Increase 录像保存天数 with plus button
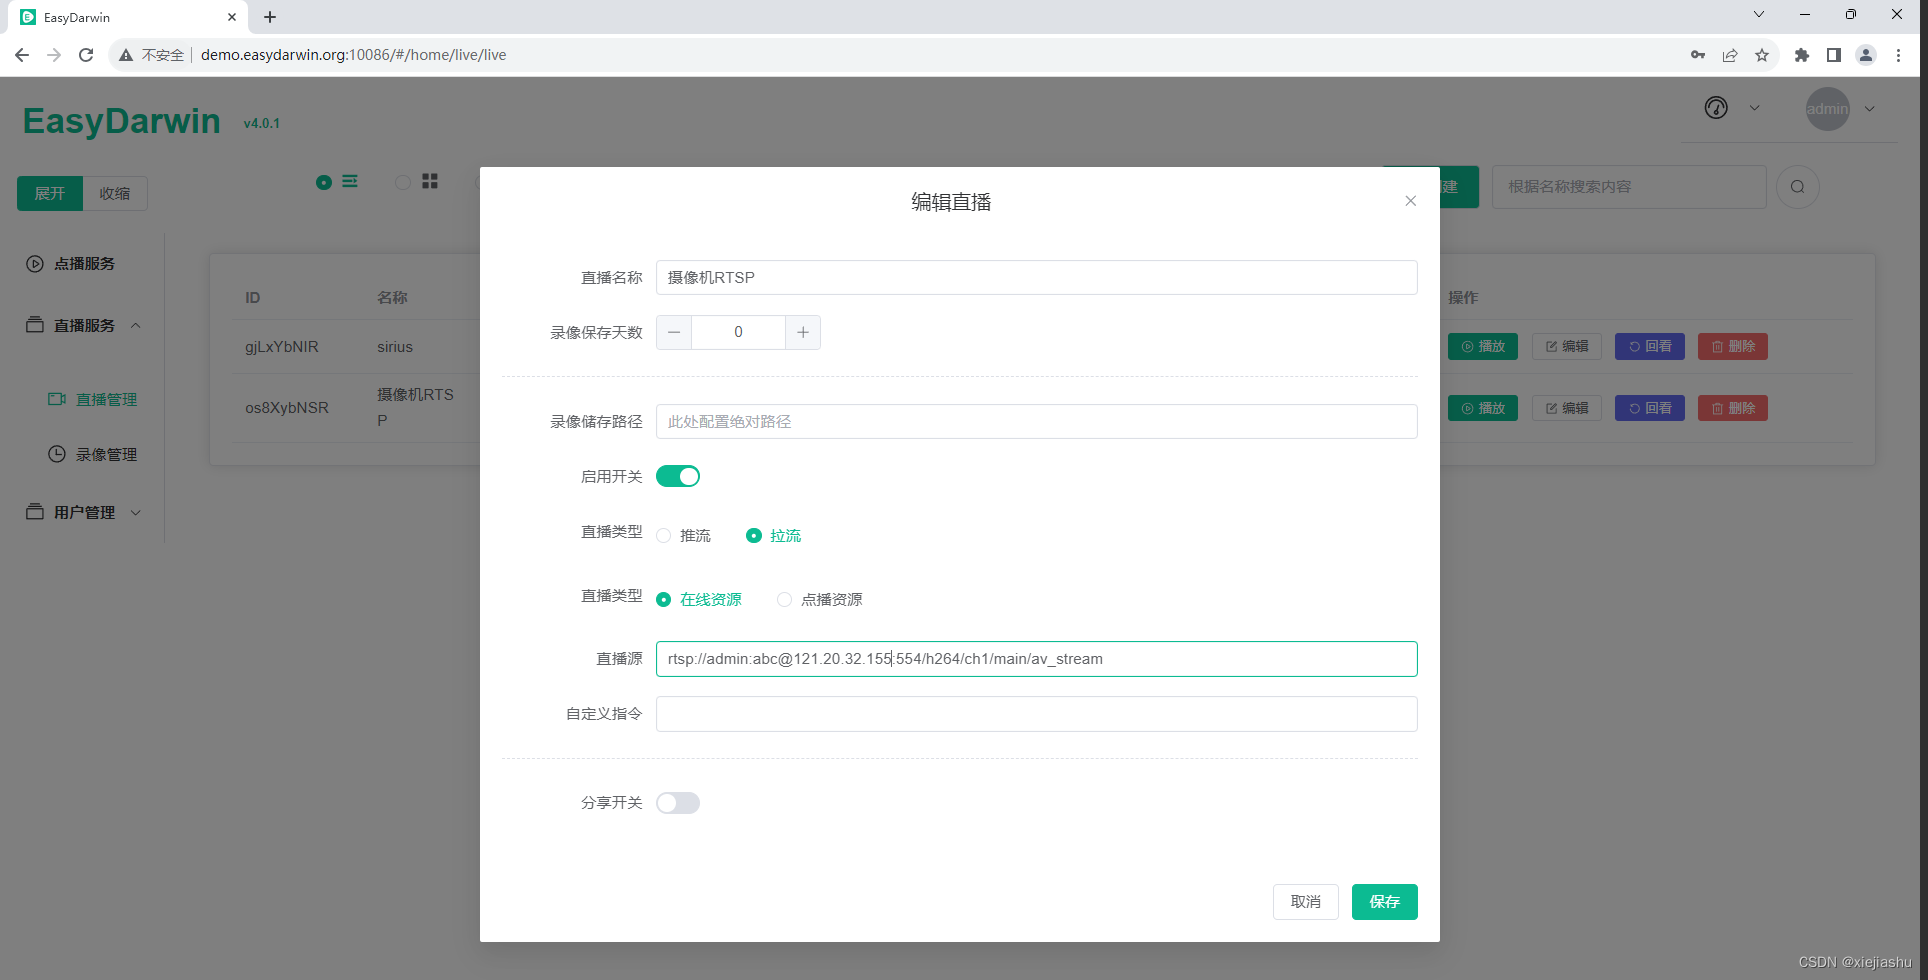The width and height of the screenshot is (1928, 980). click(x=803, y=332)
